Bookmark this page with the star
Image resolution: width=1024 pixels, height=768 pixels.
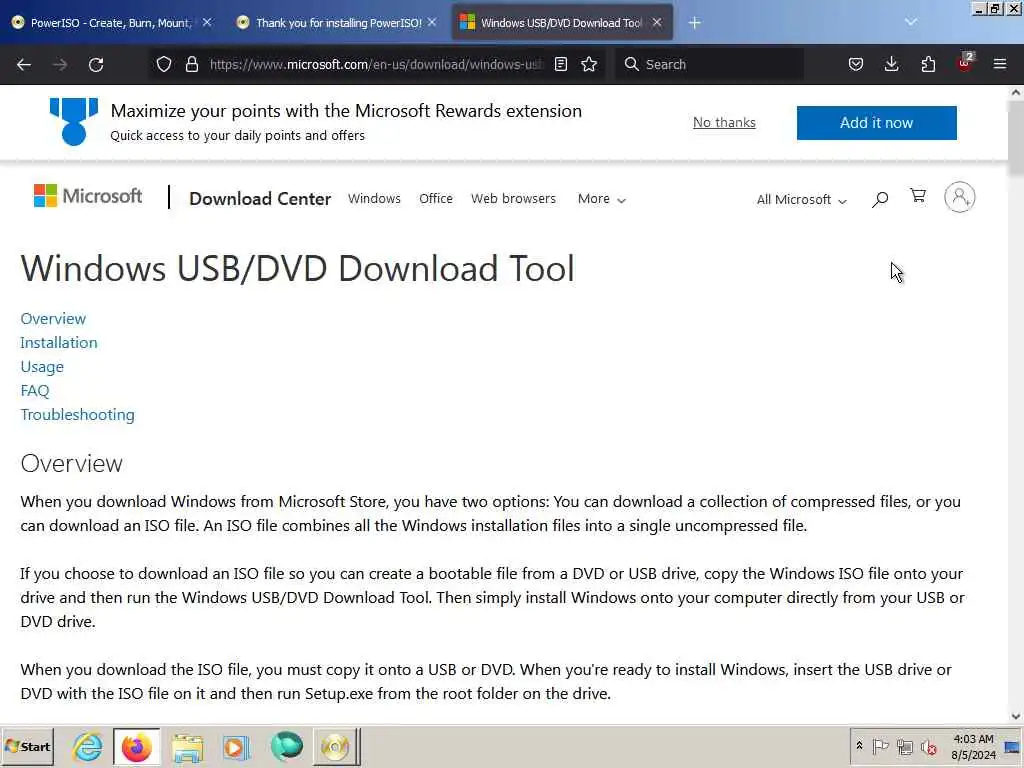[x=589, y=64]
